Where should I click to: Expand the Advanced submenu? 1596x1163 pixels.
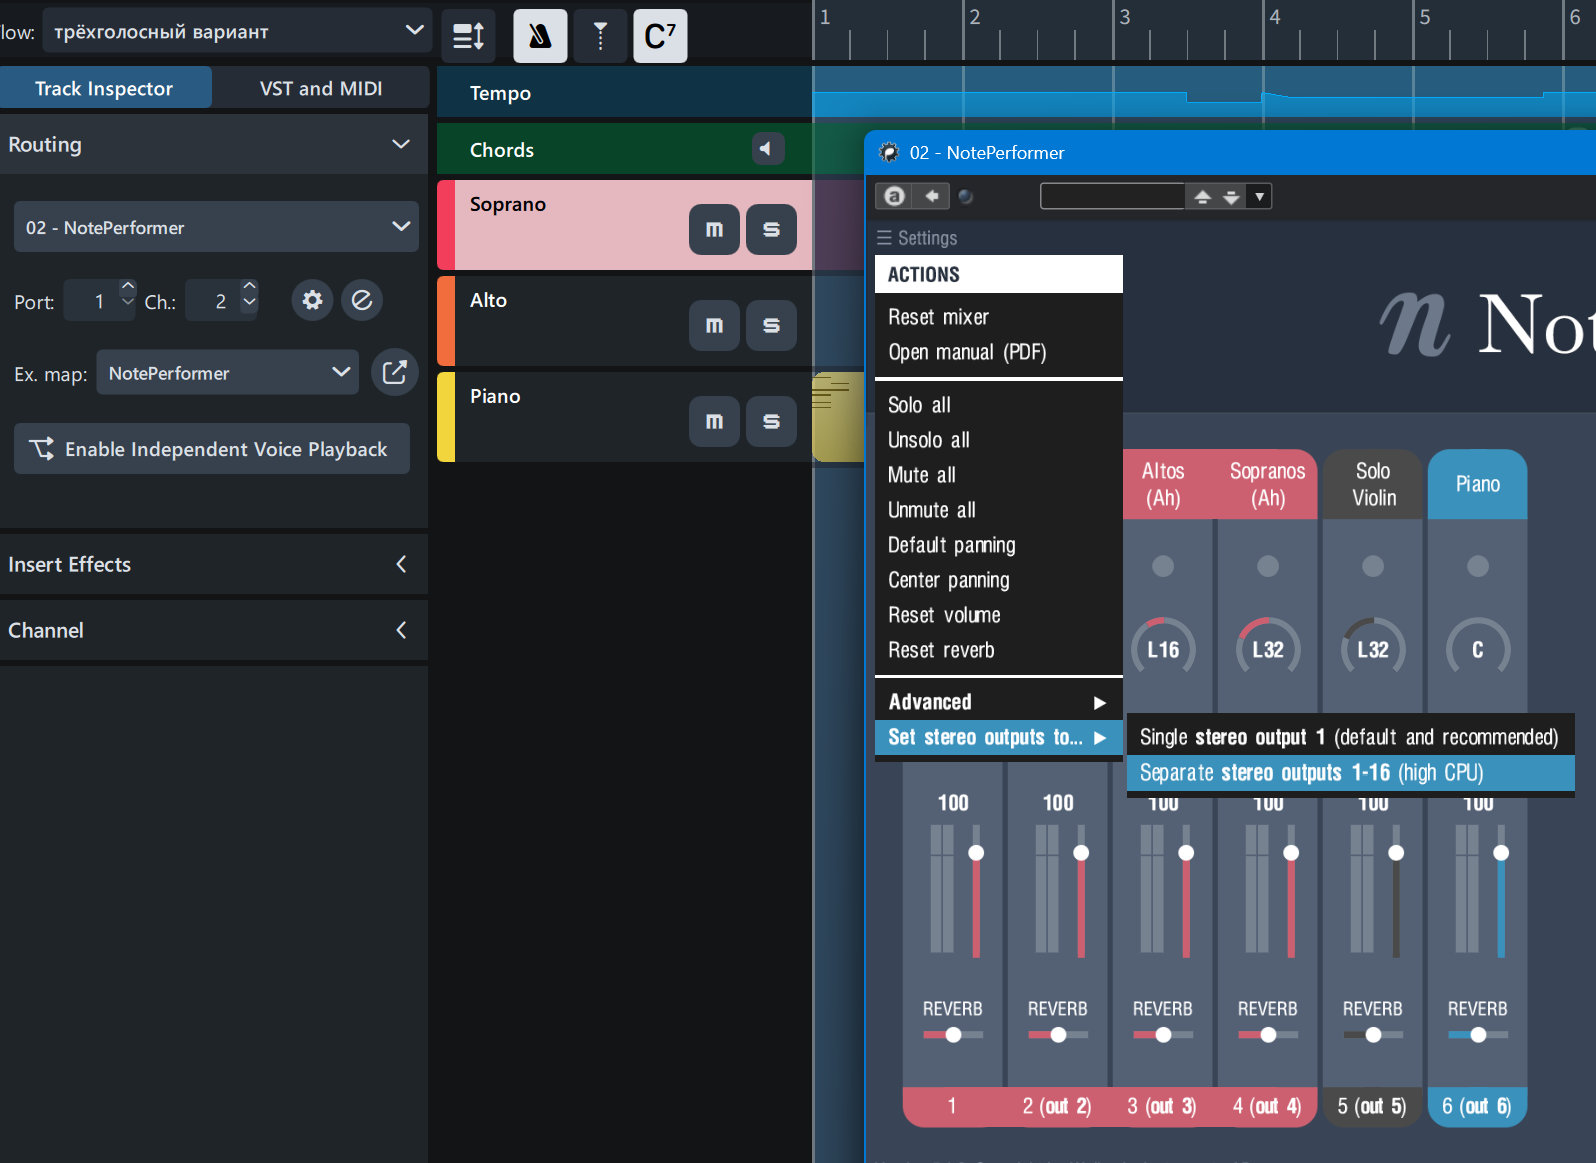(999, 702)
